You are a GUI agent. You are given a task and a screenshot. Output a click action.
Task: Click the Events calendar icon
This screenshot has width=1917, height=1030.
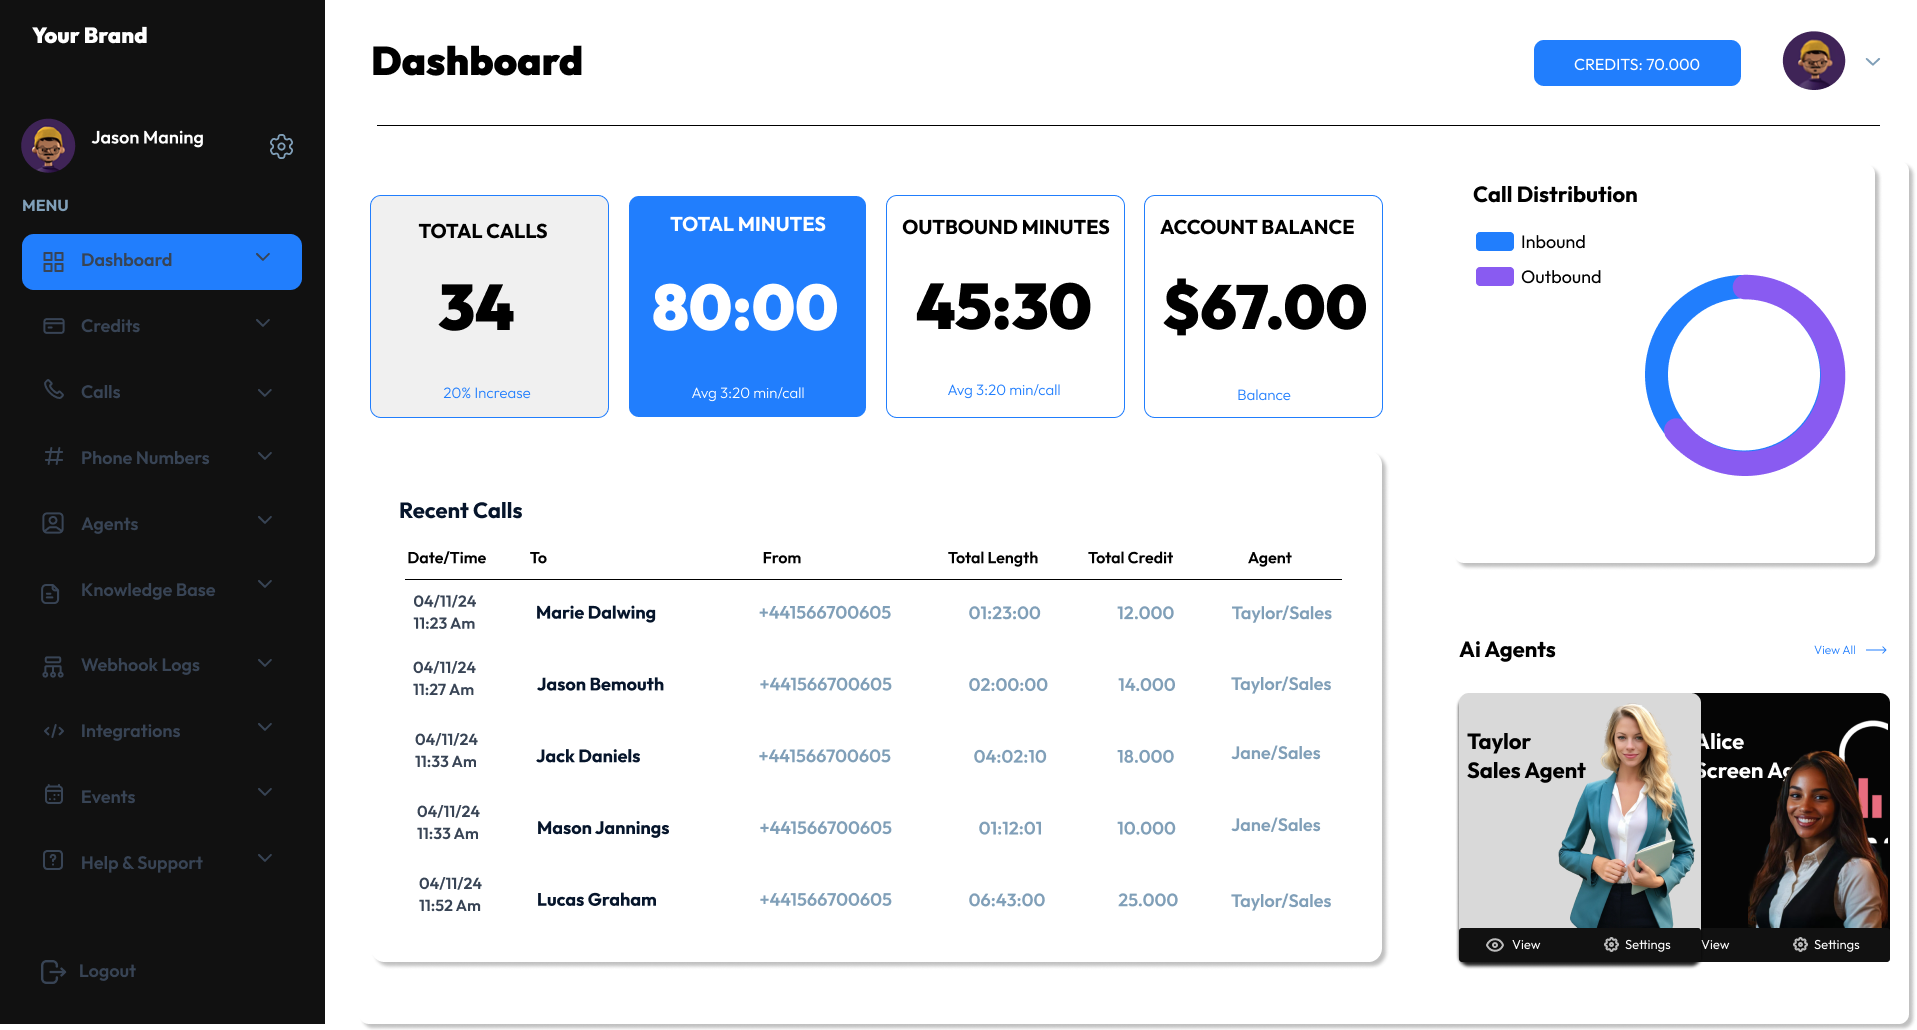54,794
